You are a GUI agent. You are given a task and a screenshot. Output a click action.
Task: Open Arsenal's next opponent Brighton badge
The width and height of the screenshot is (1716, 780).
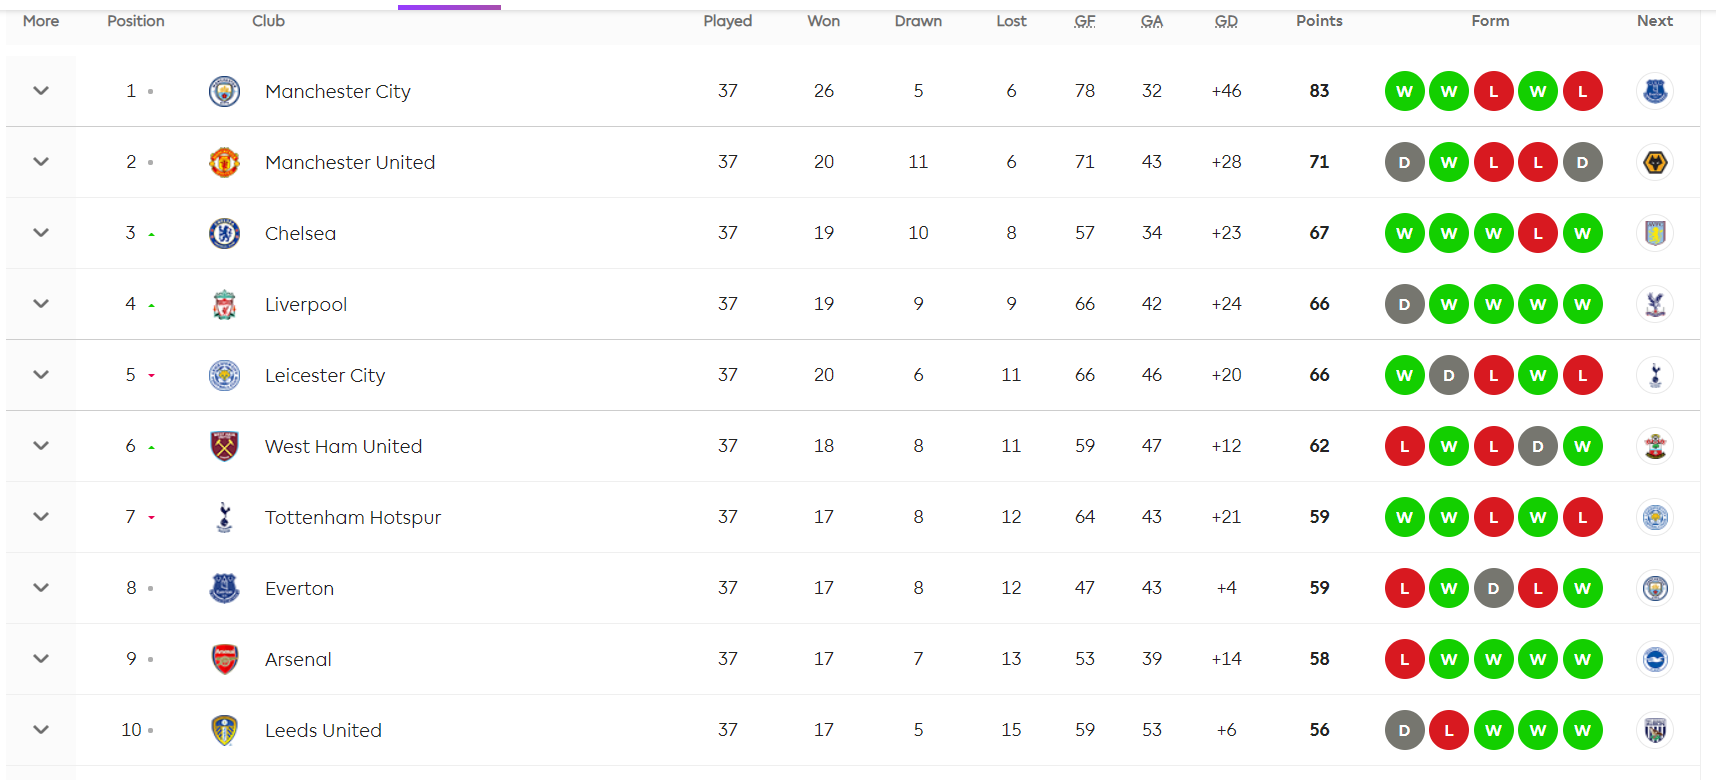[x=1655, y=659]
